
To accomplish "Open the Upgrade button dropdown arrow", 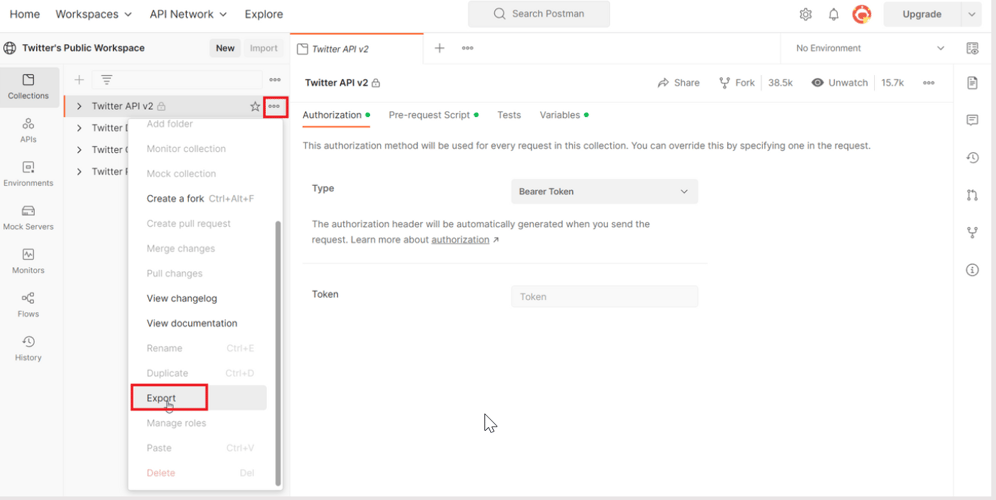I will coord(971,14).
